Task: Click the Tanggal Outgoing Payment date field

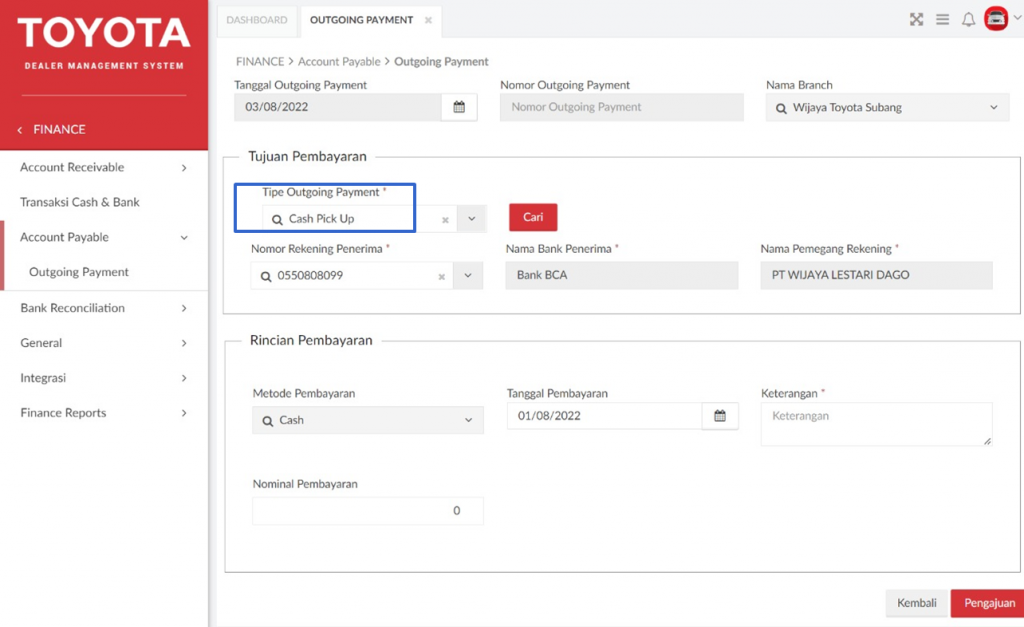Action: pos(338,107)
